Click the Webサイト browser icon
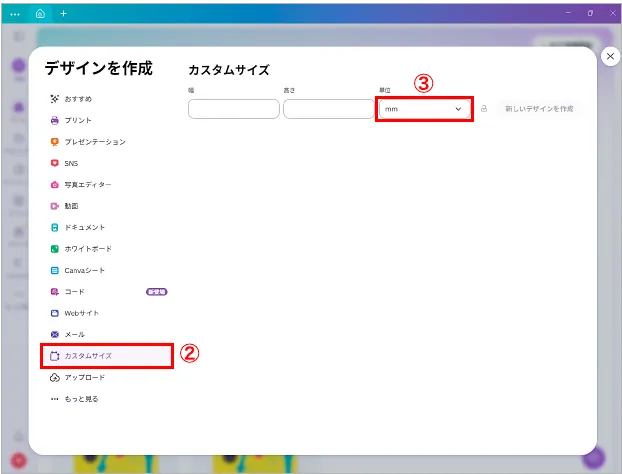The width and height of the screenshot is (622, 474). (x=55, y=313)
